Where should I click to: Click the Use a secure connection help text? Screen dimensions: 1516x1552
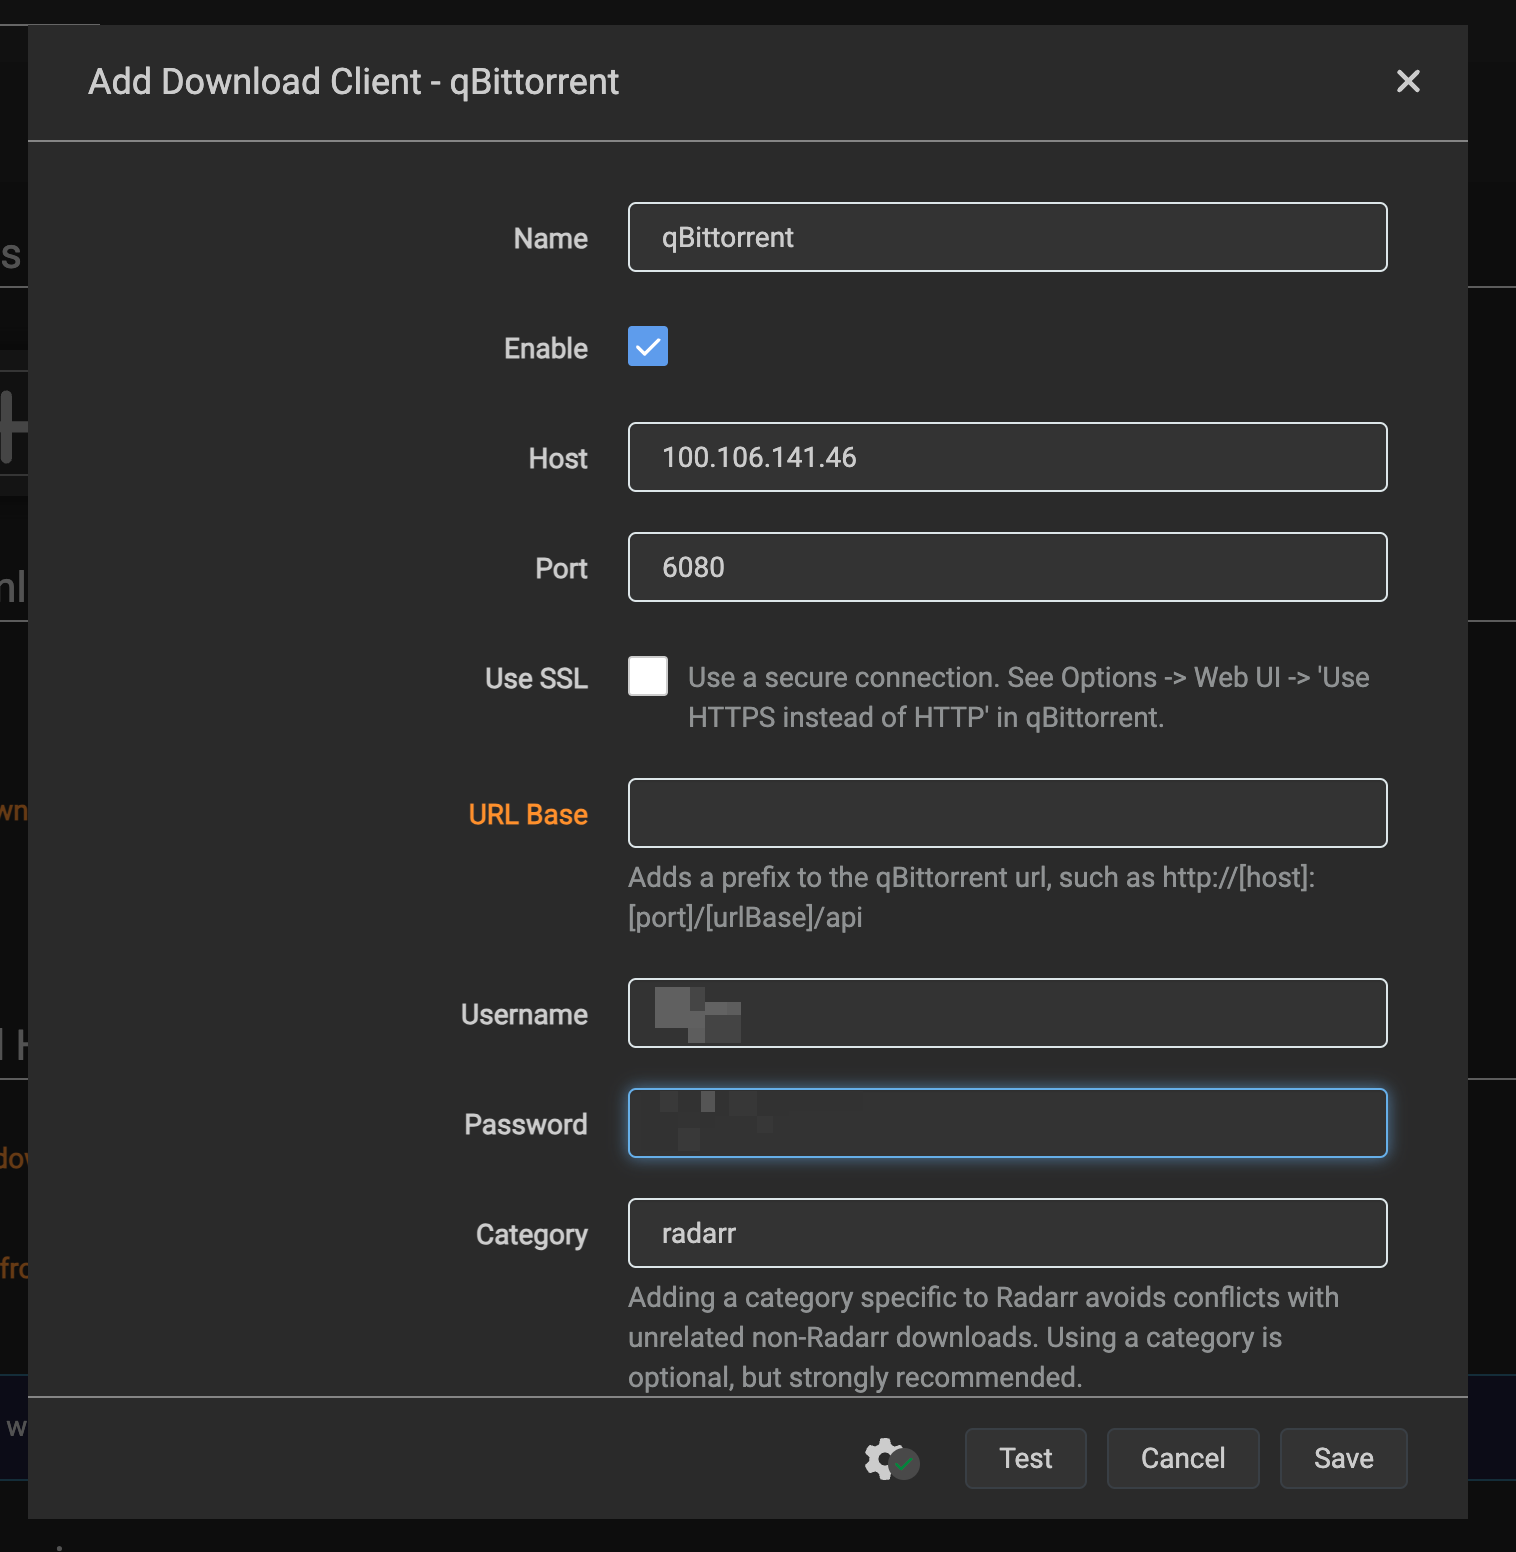1028,697
